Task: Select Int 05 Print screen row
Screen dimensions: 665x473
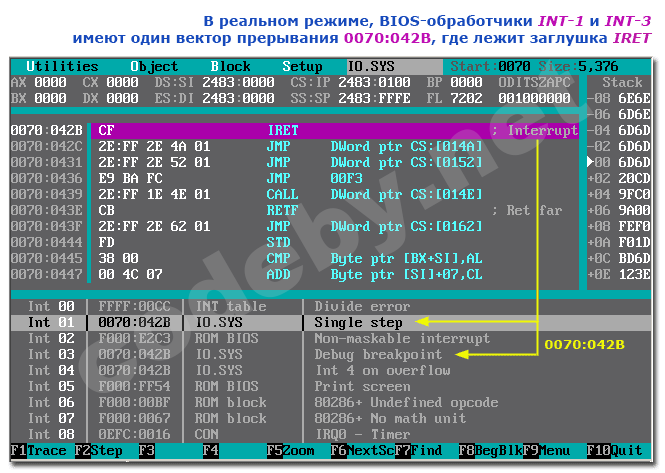Action: pos(331,386)
